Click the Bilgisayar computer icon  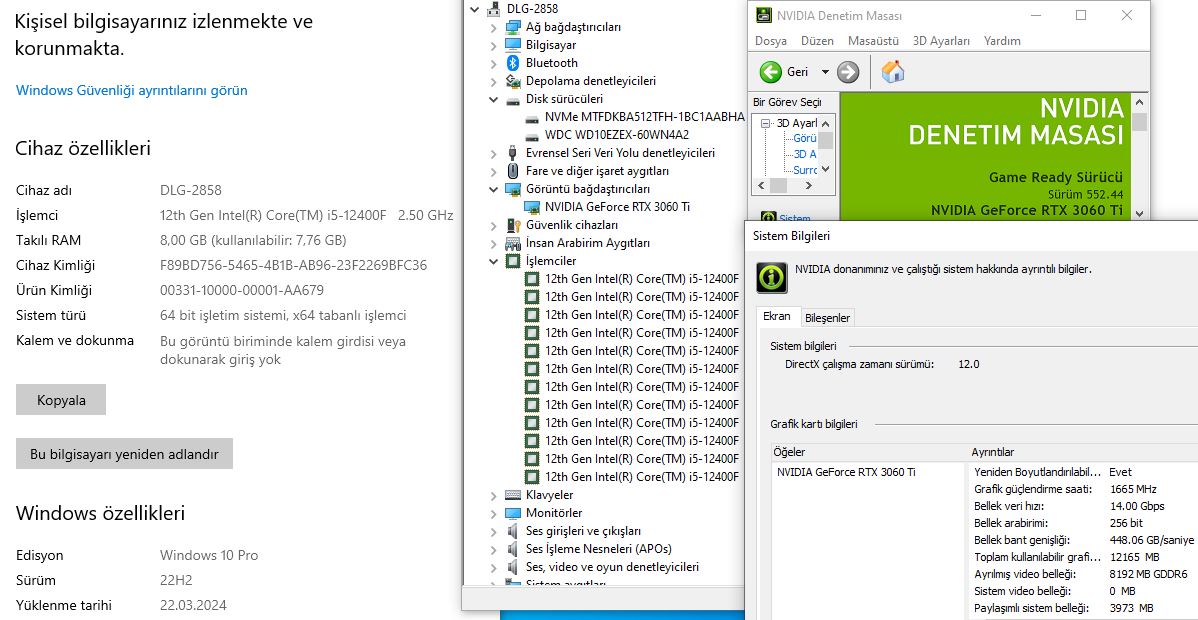pos(513,44)
